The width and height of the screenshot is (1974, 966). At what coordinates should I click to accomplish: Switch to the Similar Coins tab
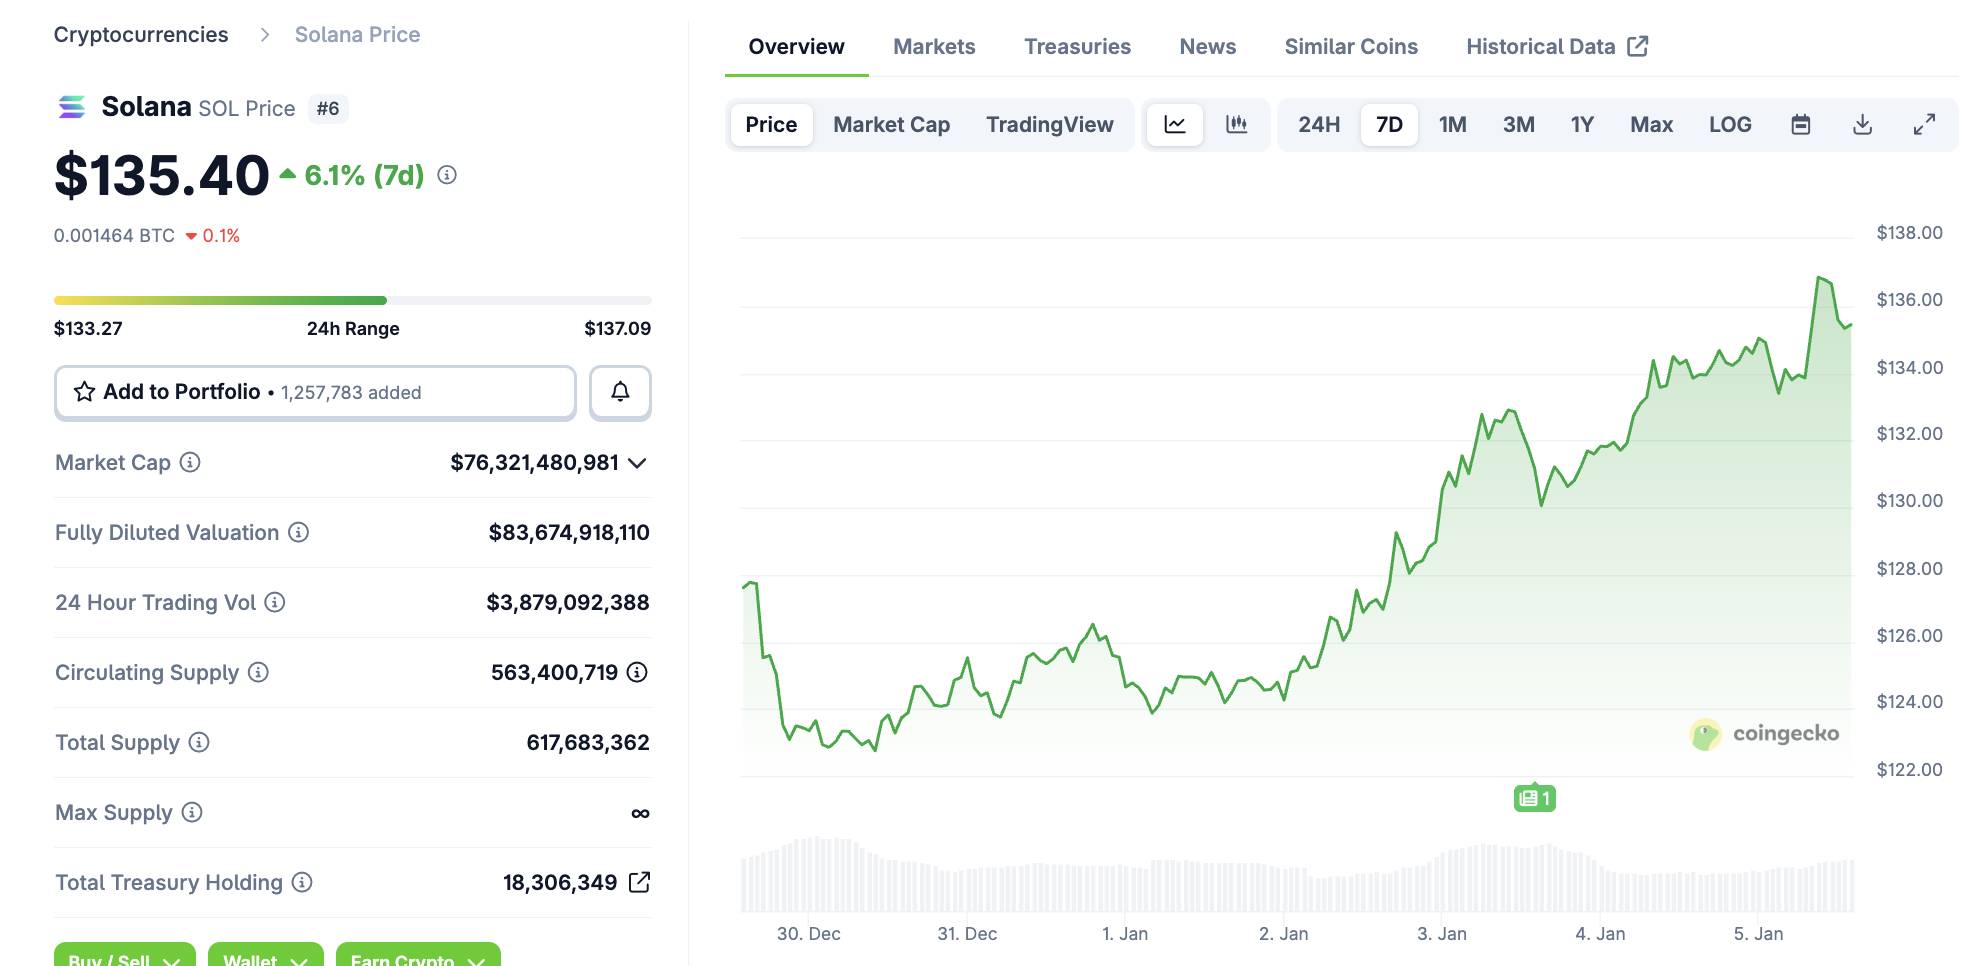pos(1350,47)
